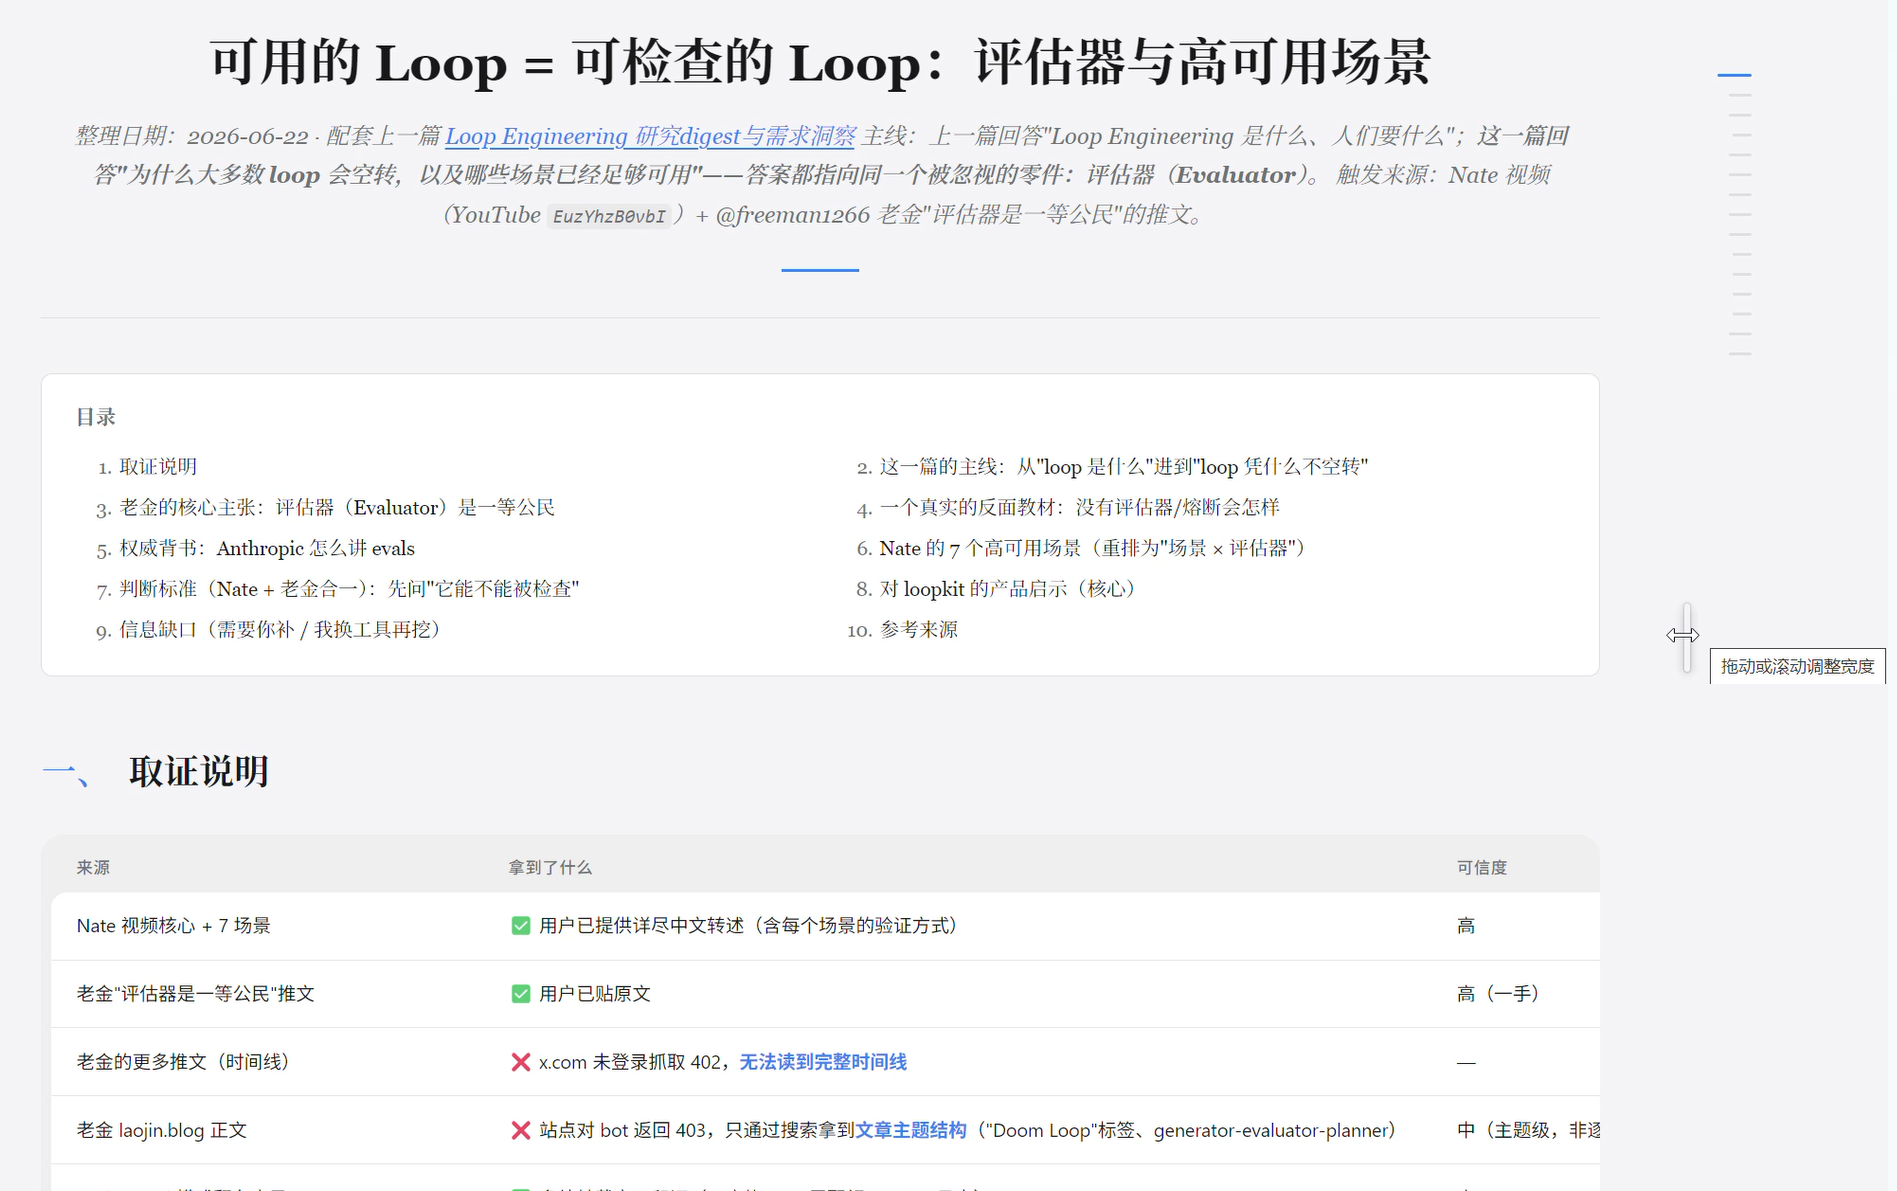This screenshot has height=1191, width=1897.
Task: Select cell 老金 laojin.blog 正文
Action: coord(161,1130)
